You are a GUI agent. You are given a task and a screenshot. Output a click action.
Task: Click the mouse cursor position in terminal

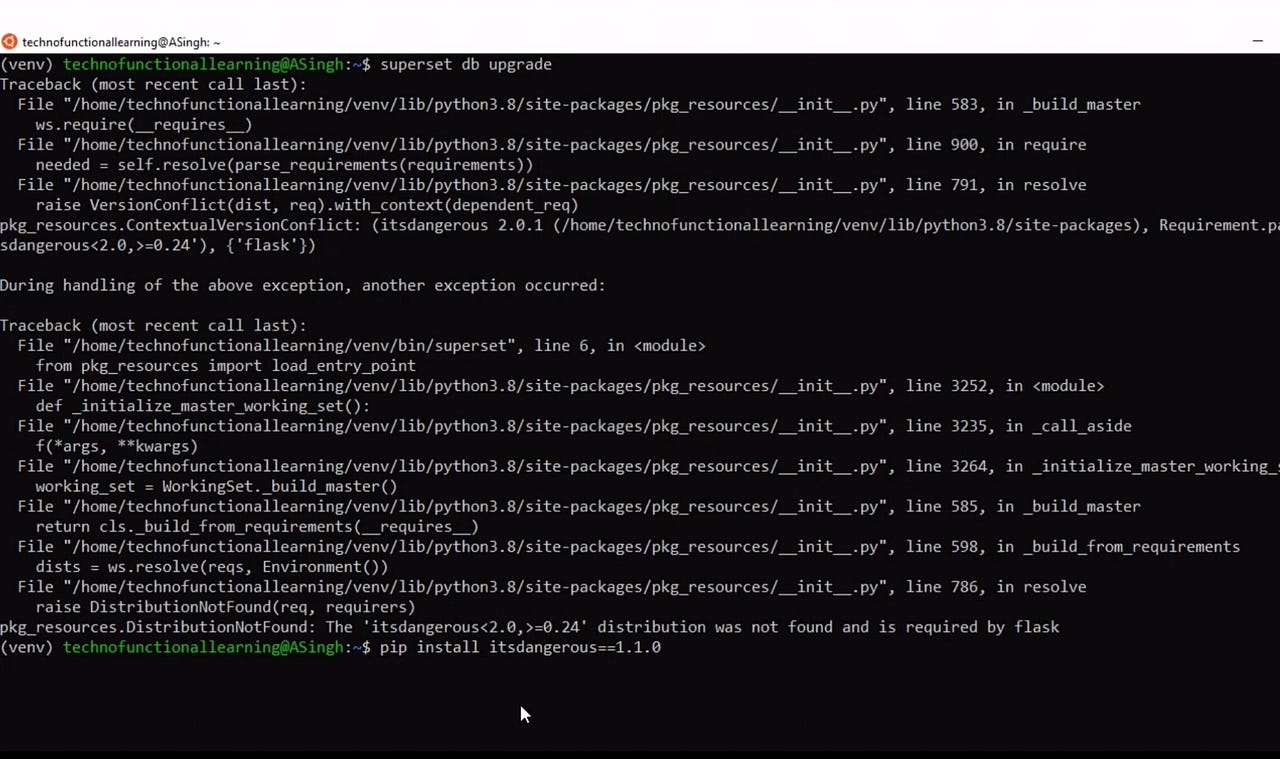coord(520,714)
